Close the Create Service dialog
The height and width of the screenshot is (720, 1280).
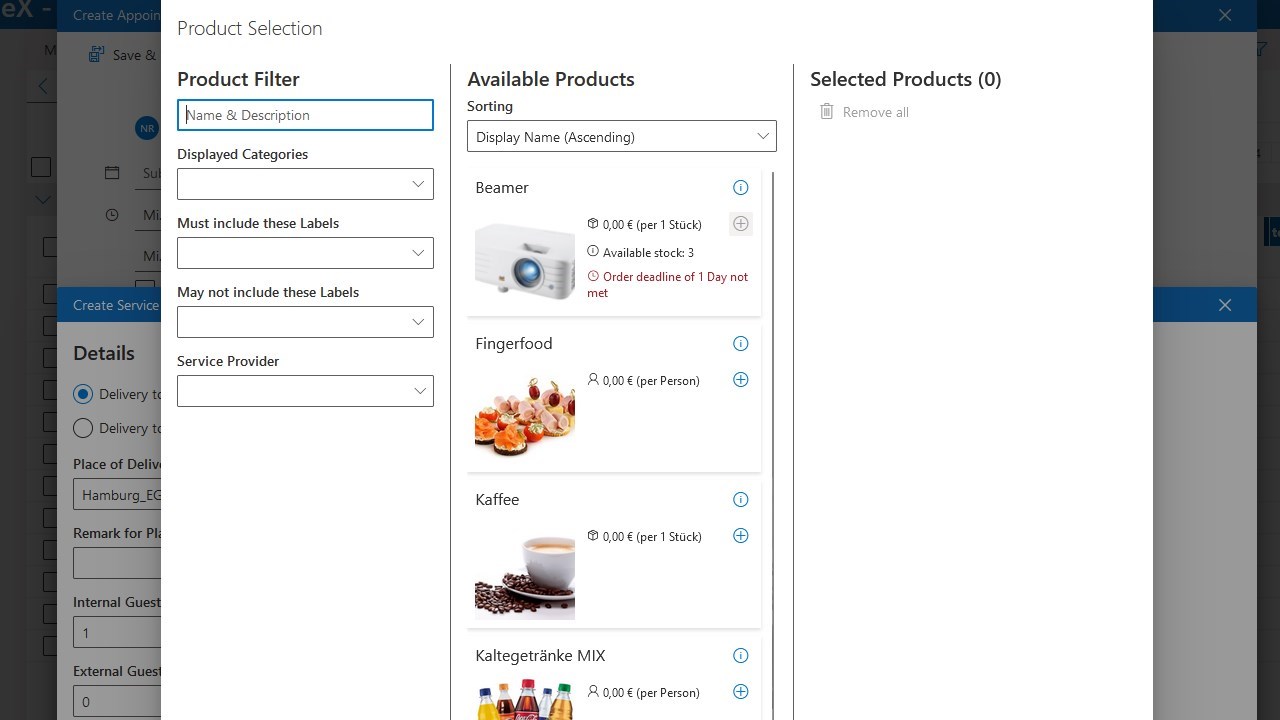coord(1225,305)
